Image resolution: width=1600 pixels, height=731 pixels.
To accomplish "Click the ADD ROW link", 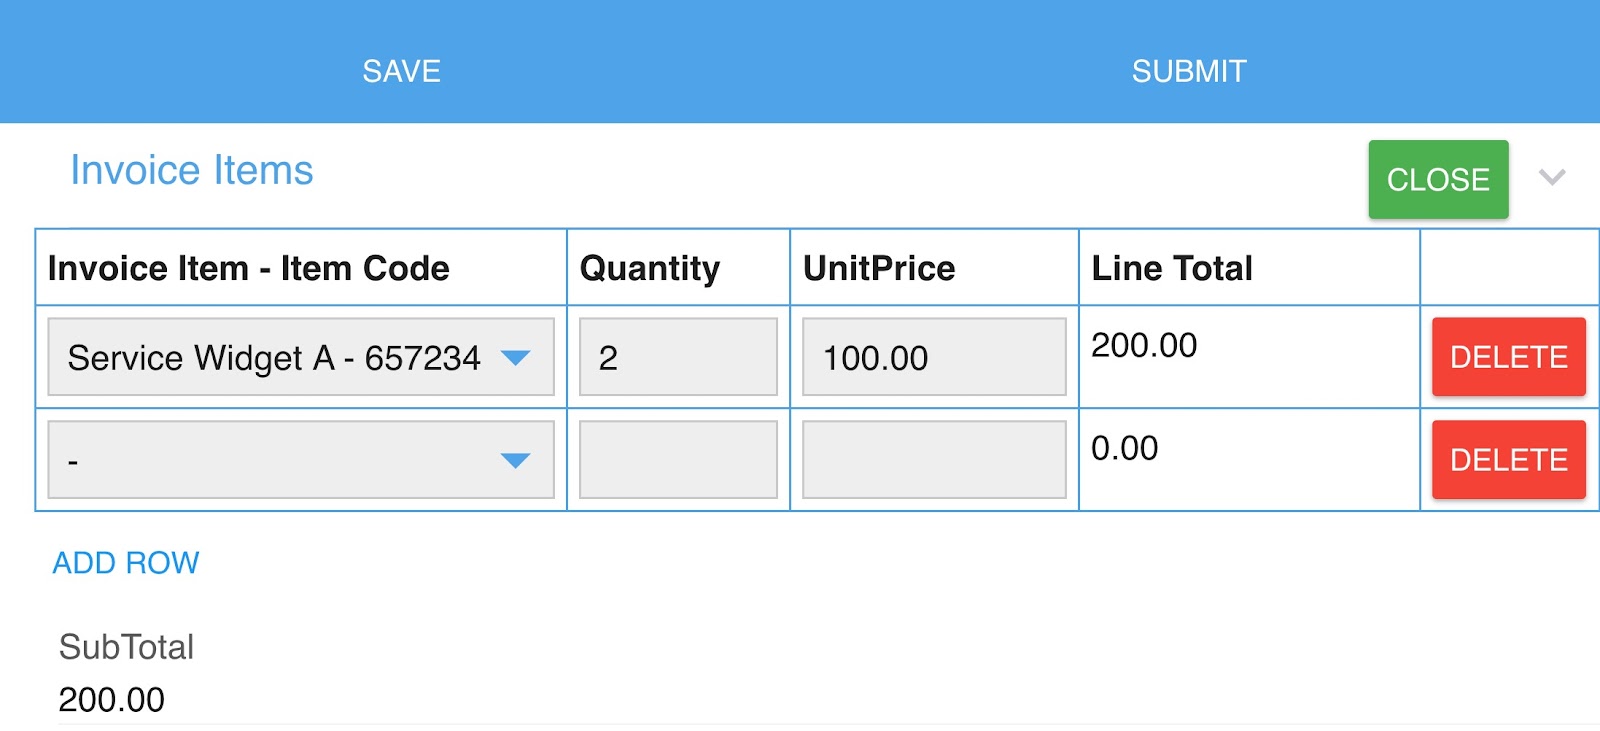I will click(x=126, y=563).
